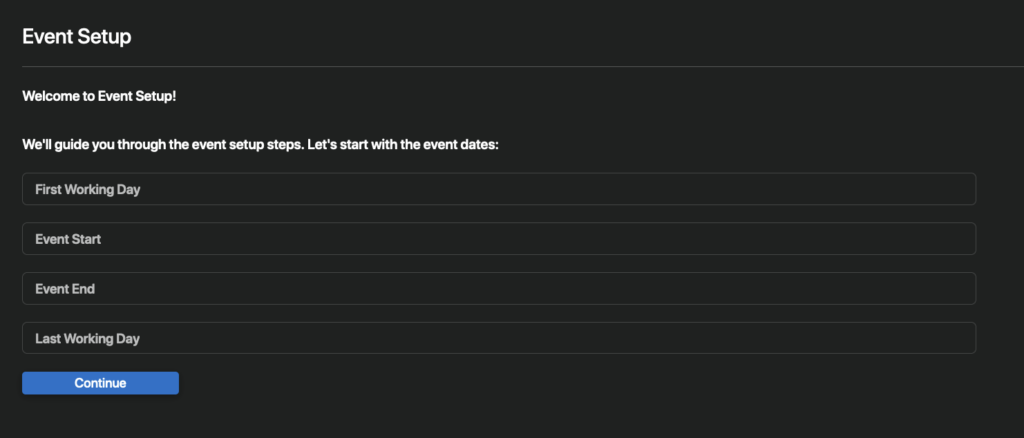
Task: Click the First Working Day date field
Action: coord(498,189)
